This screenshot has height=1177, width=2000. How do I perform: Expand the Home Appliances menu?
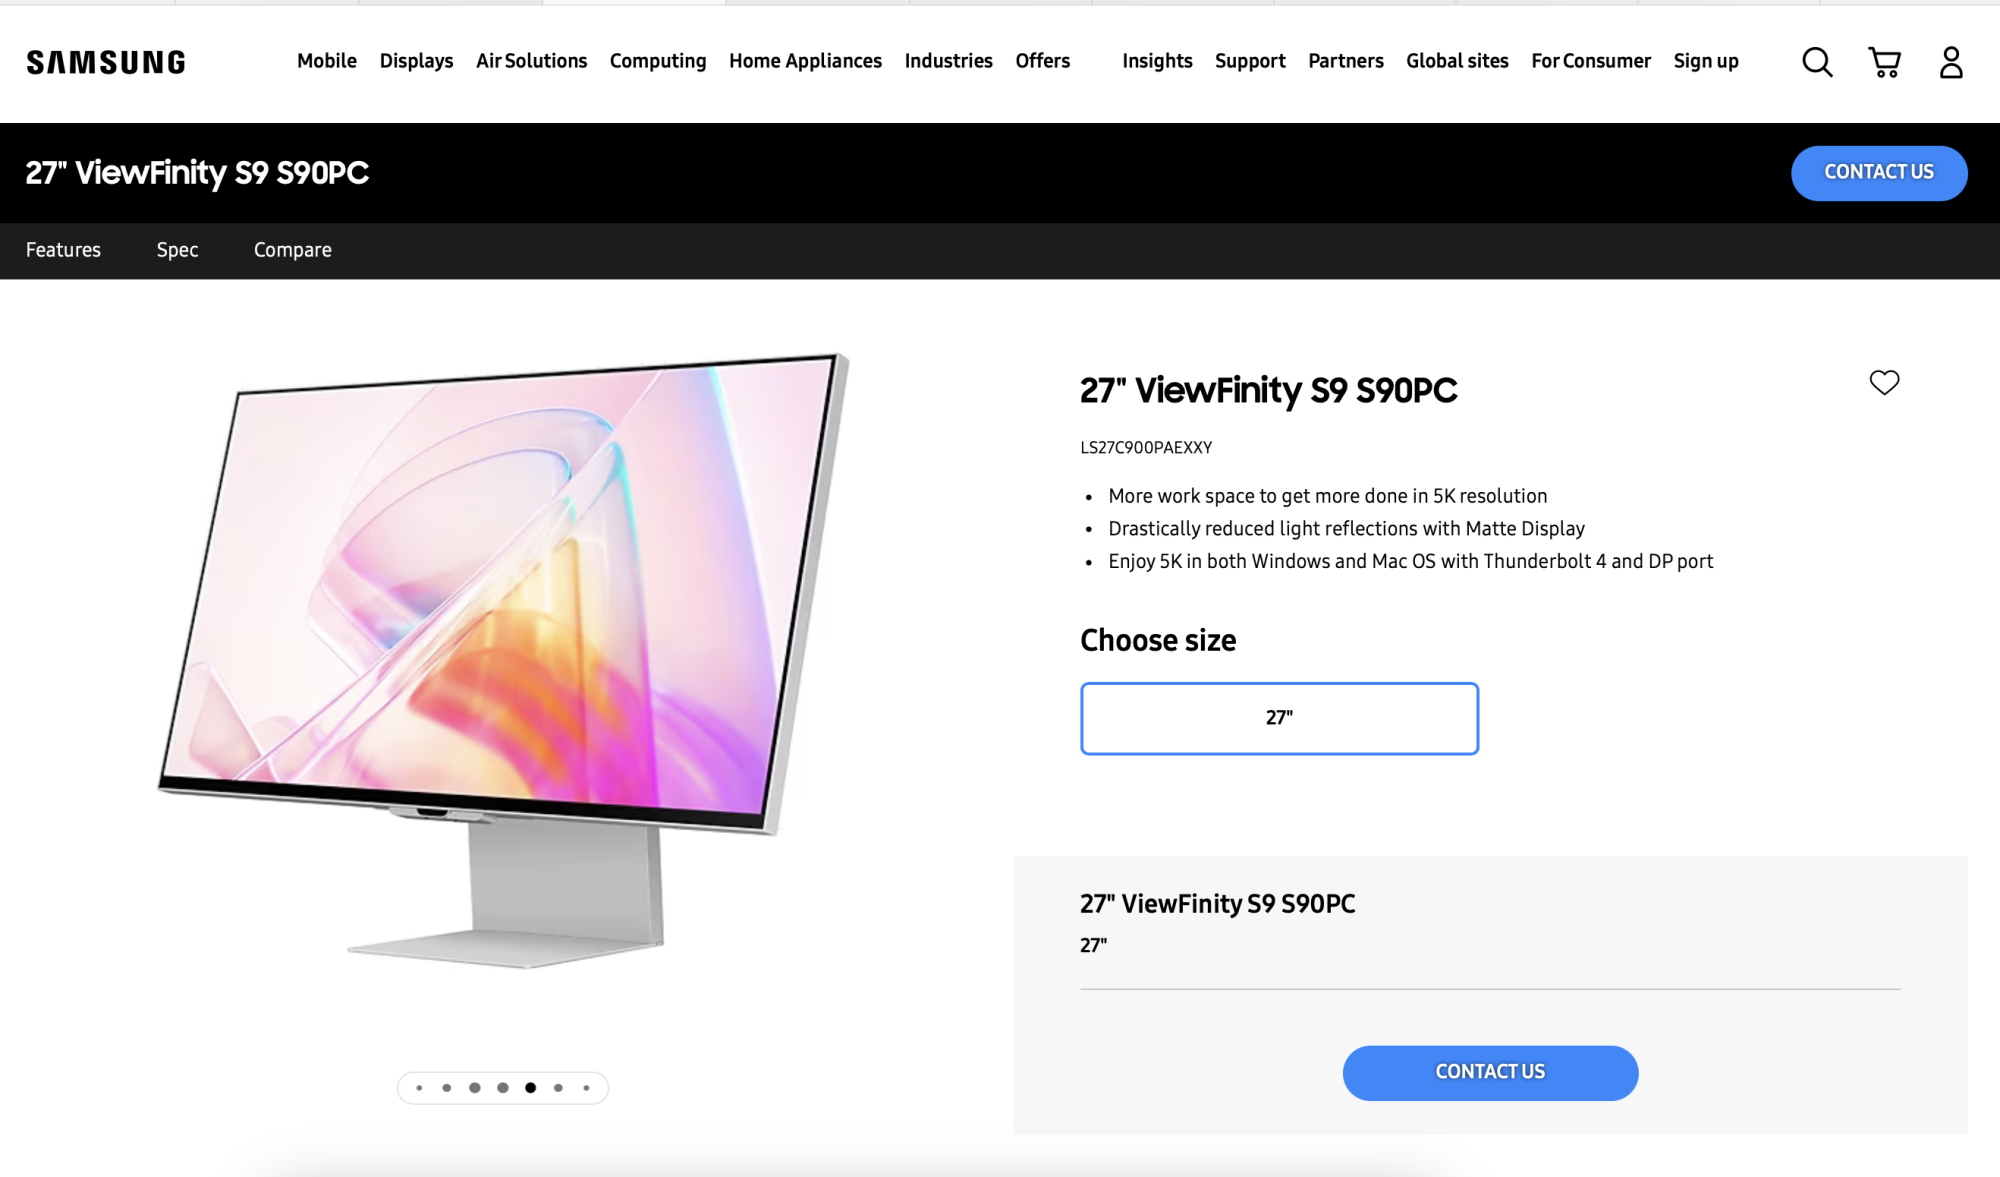tap(805, 61)
